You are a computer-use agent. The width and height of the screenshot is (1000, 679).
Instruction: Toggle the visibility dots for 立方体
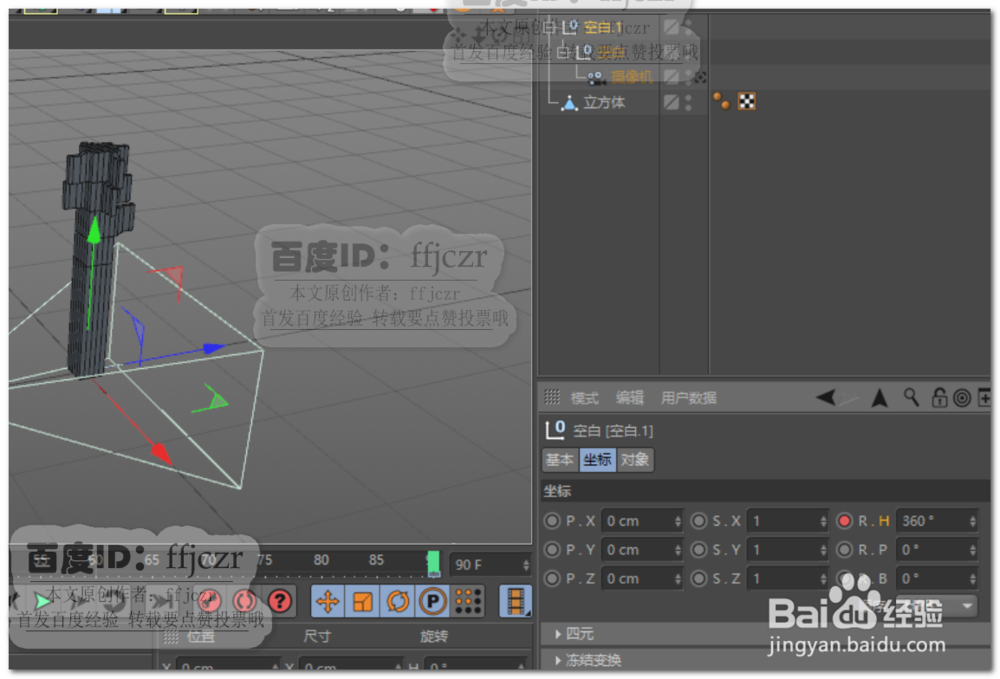[x=688, y=103]
